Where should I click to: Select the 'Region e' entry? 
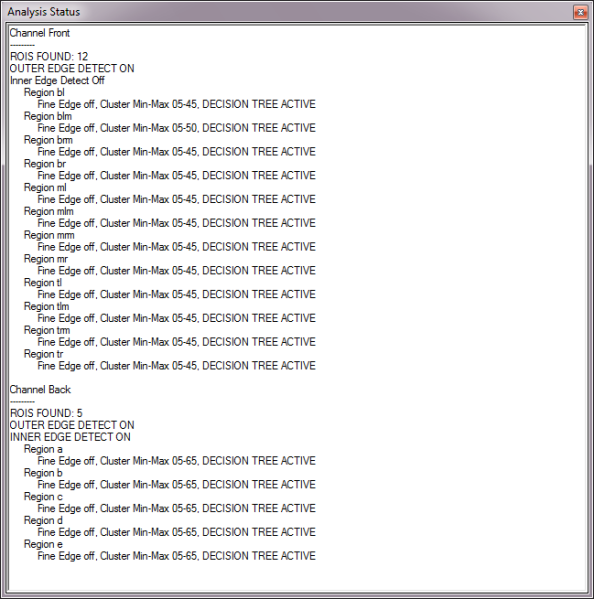[x=43, y=544]
